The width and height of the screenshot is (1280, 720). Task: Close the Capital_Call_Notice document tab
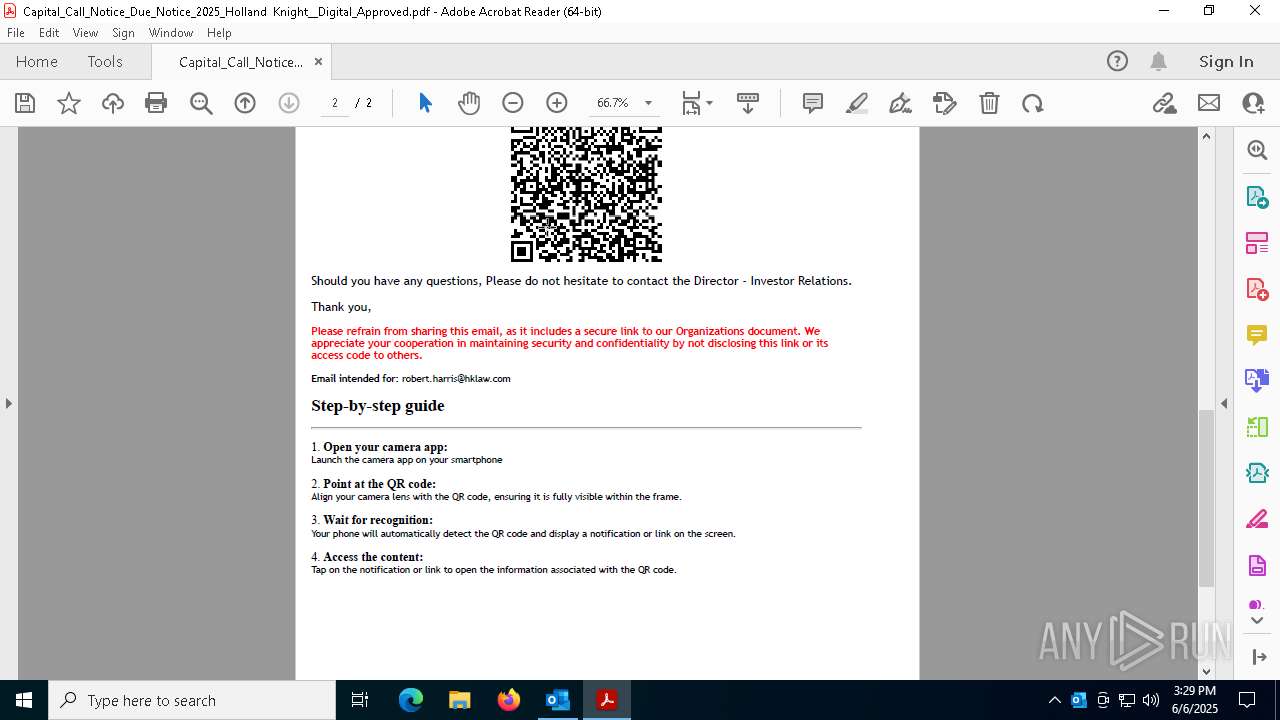coord(318,61)
